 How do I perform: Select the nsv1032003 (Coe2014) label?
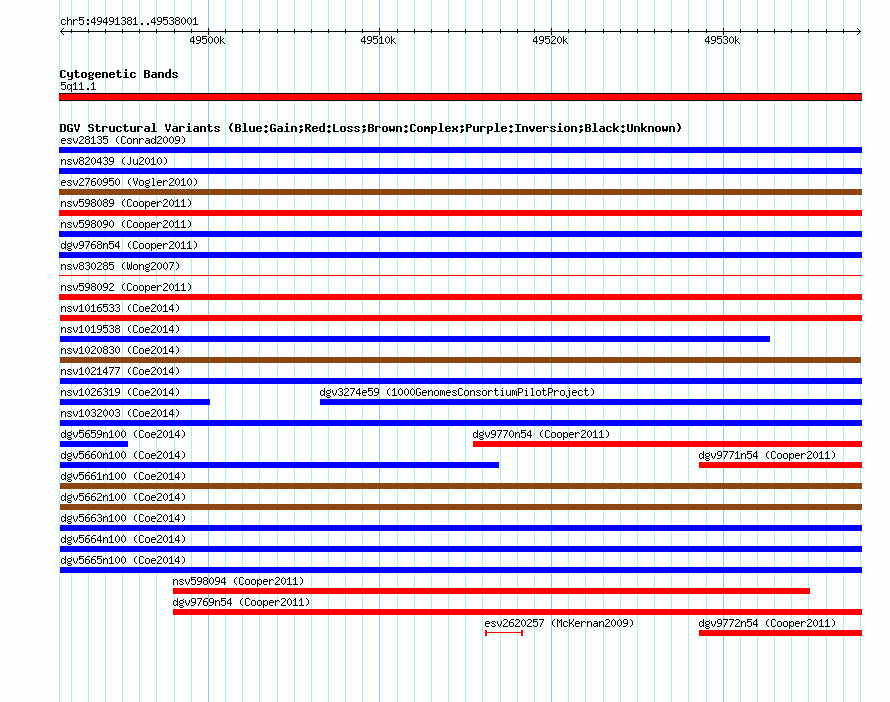[120, 413]
